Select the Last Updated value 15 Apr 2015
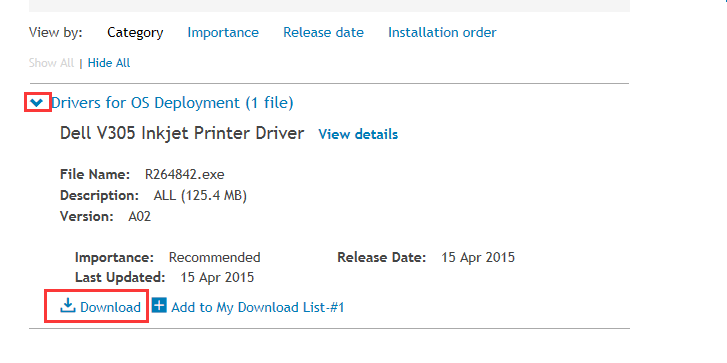This screenshot has height=363, width=727. (217, 277)
